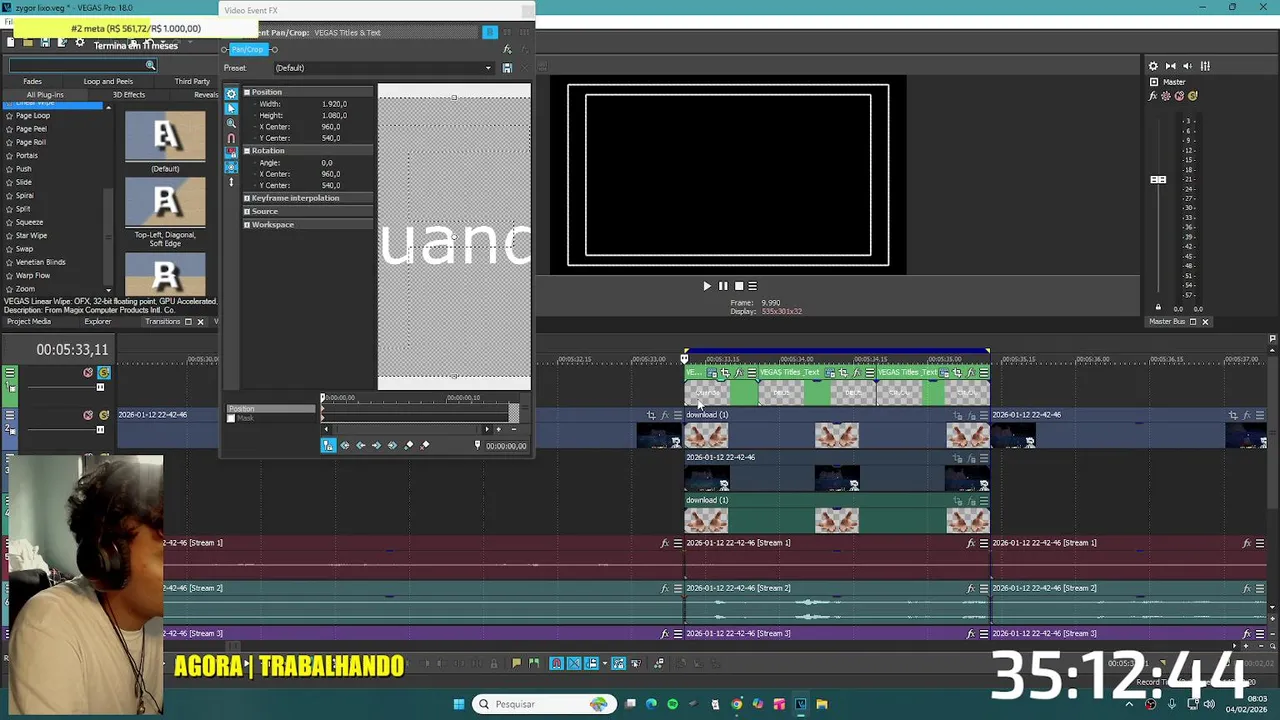
Task: Open the Loop and Peels tab
Action: (108, 81)
